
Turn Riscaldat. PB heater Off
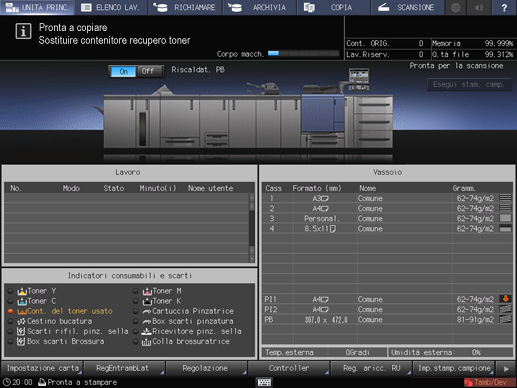(148, 71)
